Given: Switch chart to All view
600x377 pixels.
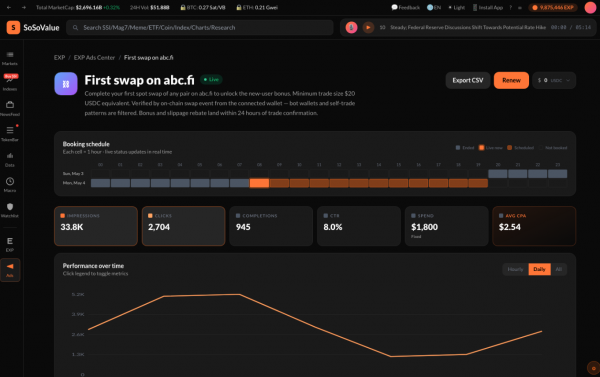Looking at the screenshot, I should click(558, 269).
